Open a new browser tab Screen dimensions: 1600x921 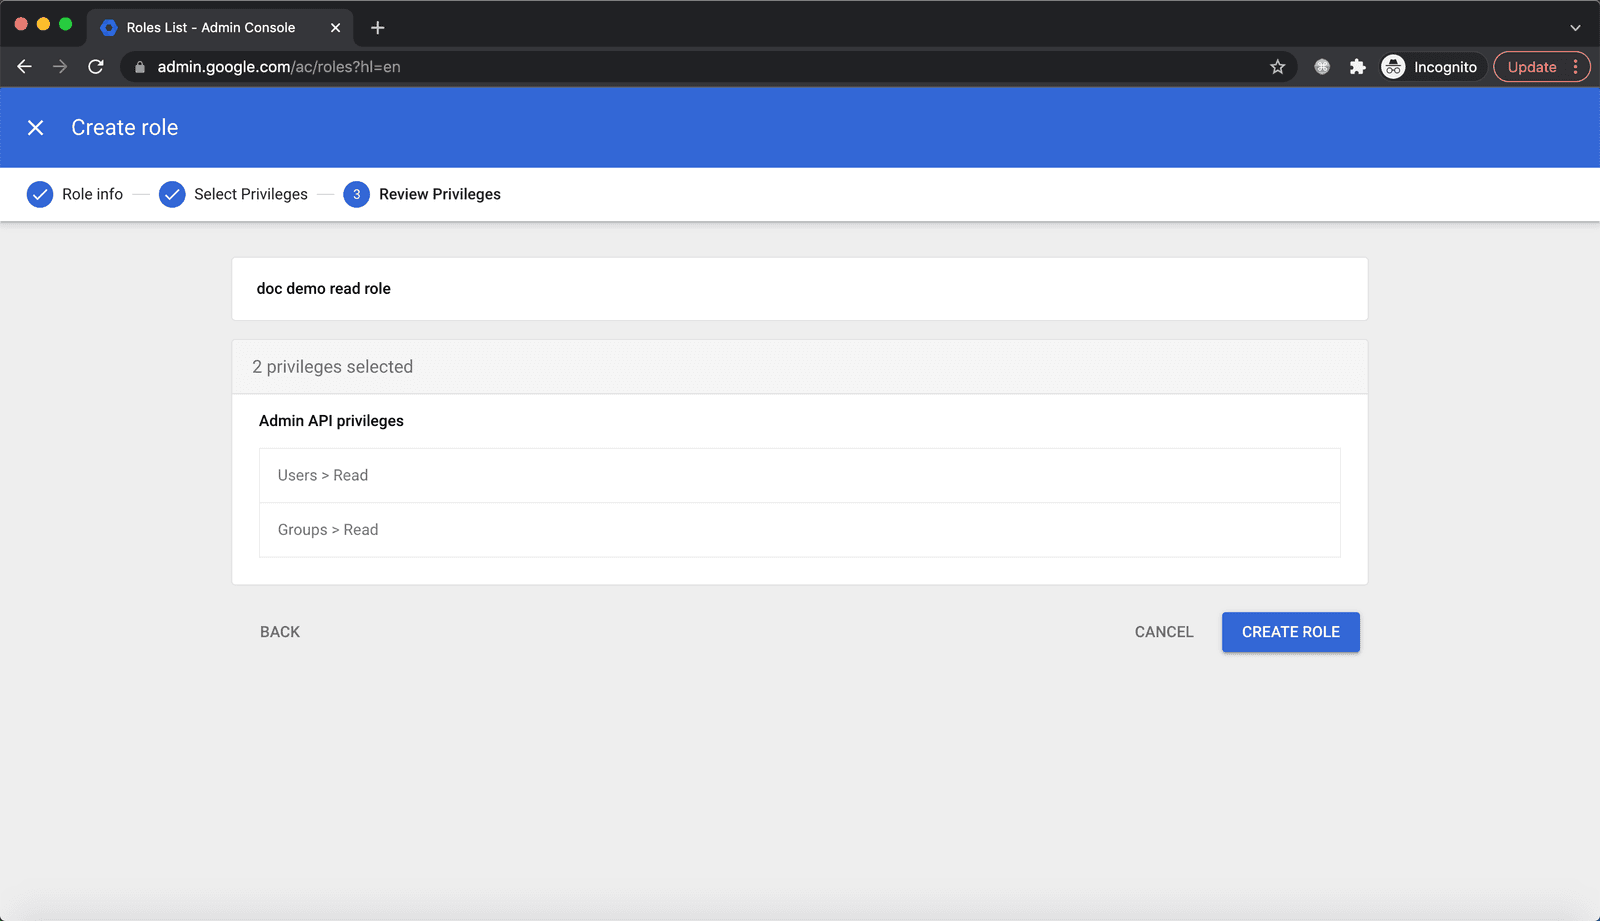click(x=377, y=28)
